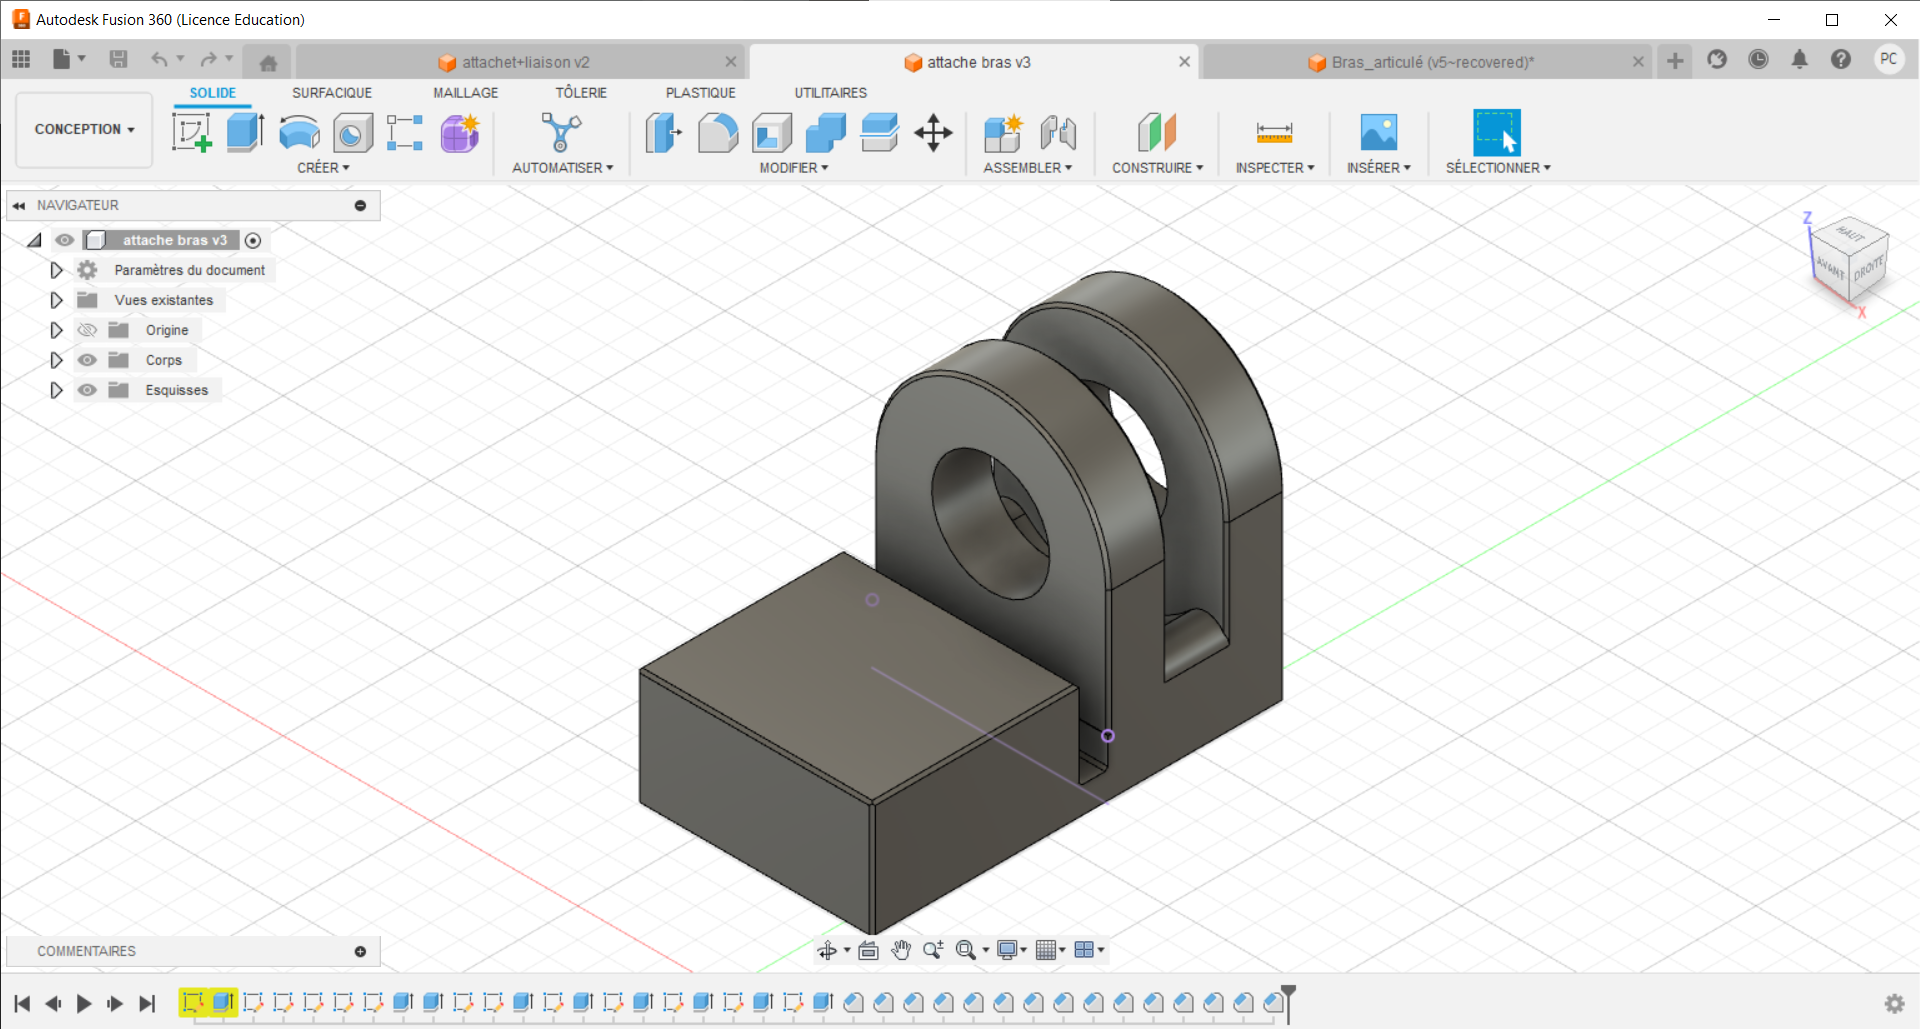Select the Offset Face tool
The width and height of the screenshot is (1920, 1029).
[879, 132]
